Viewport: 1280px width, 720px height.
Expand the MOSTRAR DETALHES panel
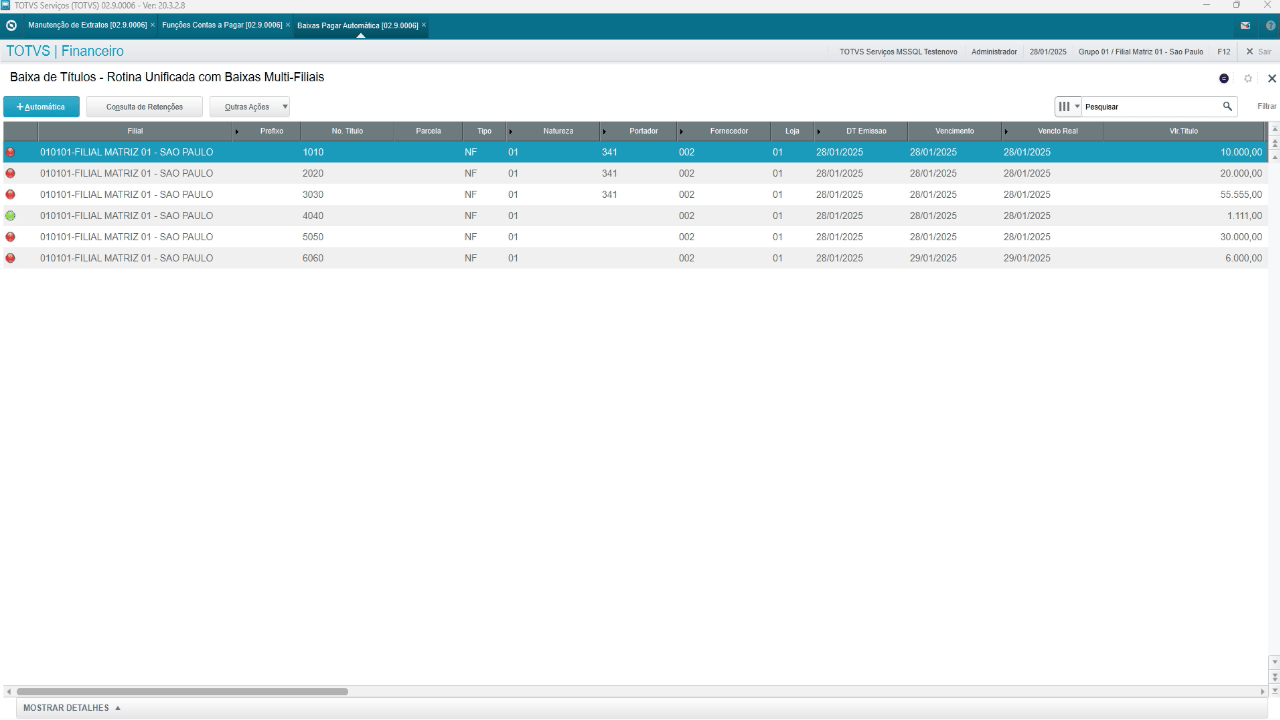(72, 708)
